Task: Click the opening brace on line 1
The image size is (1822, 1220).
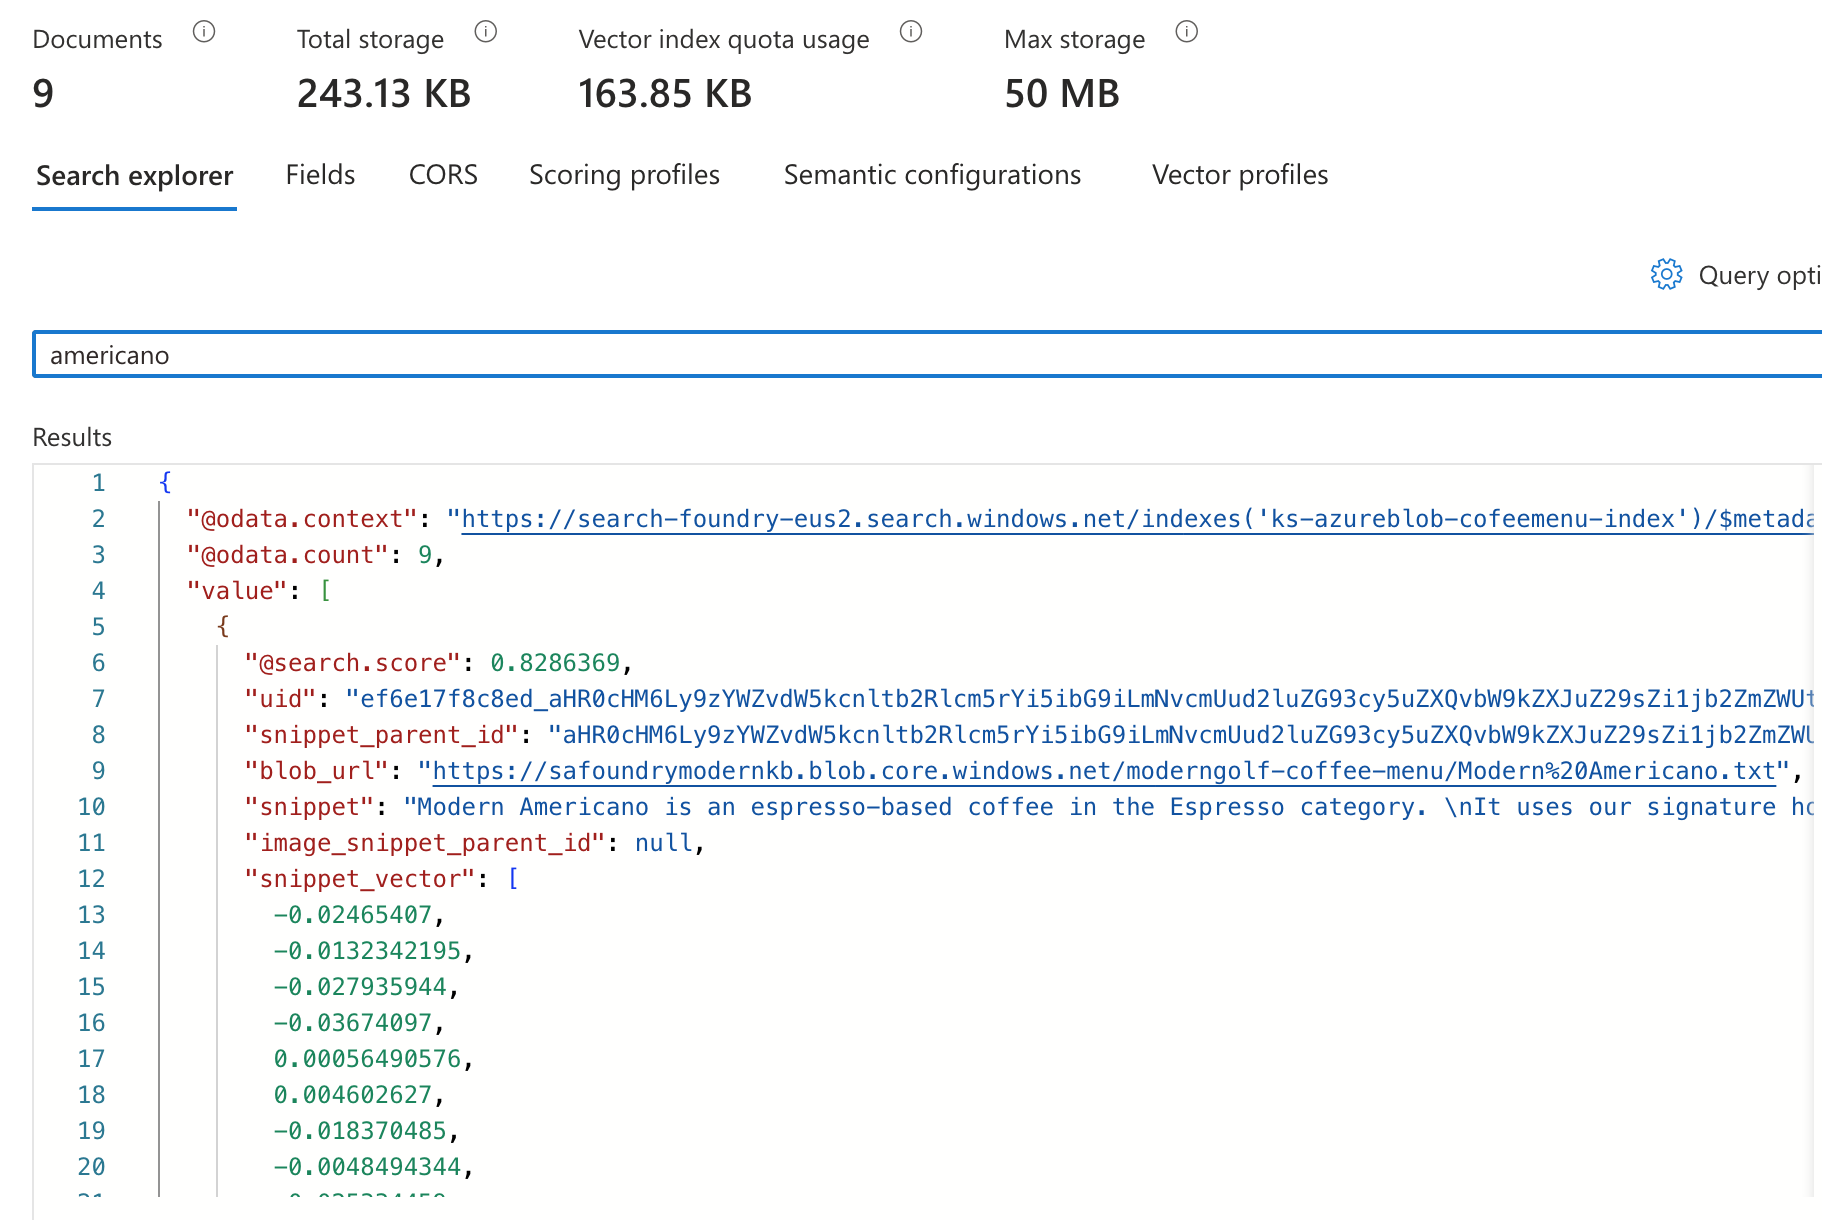Action: pos(165,483)
